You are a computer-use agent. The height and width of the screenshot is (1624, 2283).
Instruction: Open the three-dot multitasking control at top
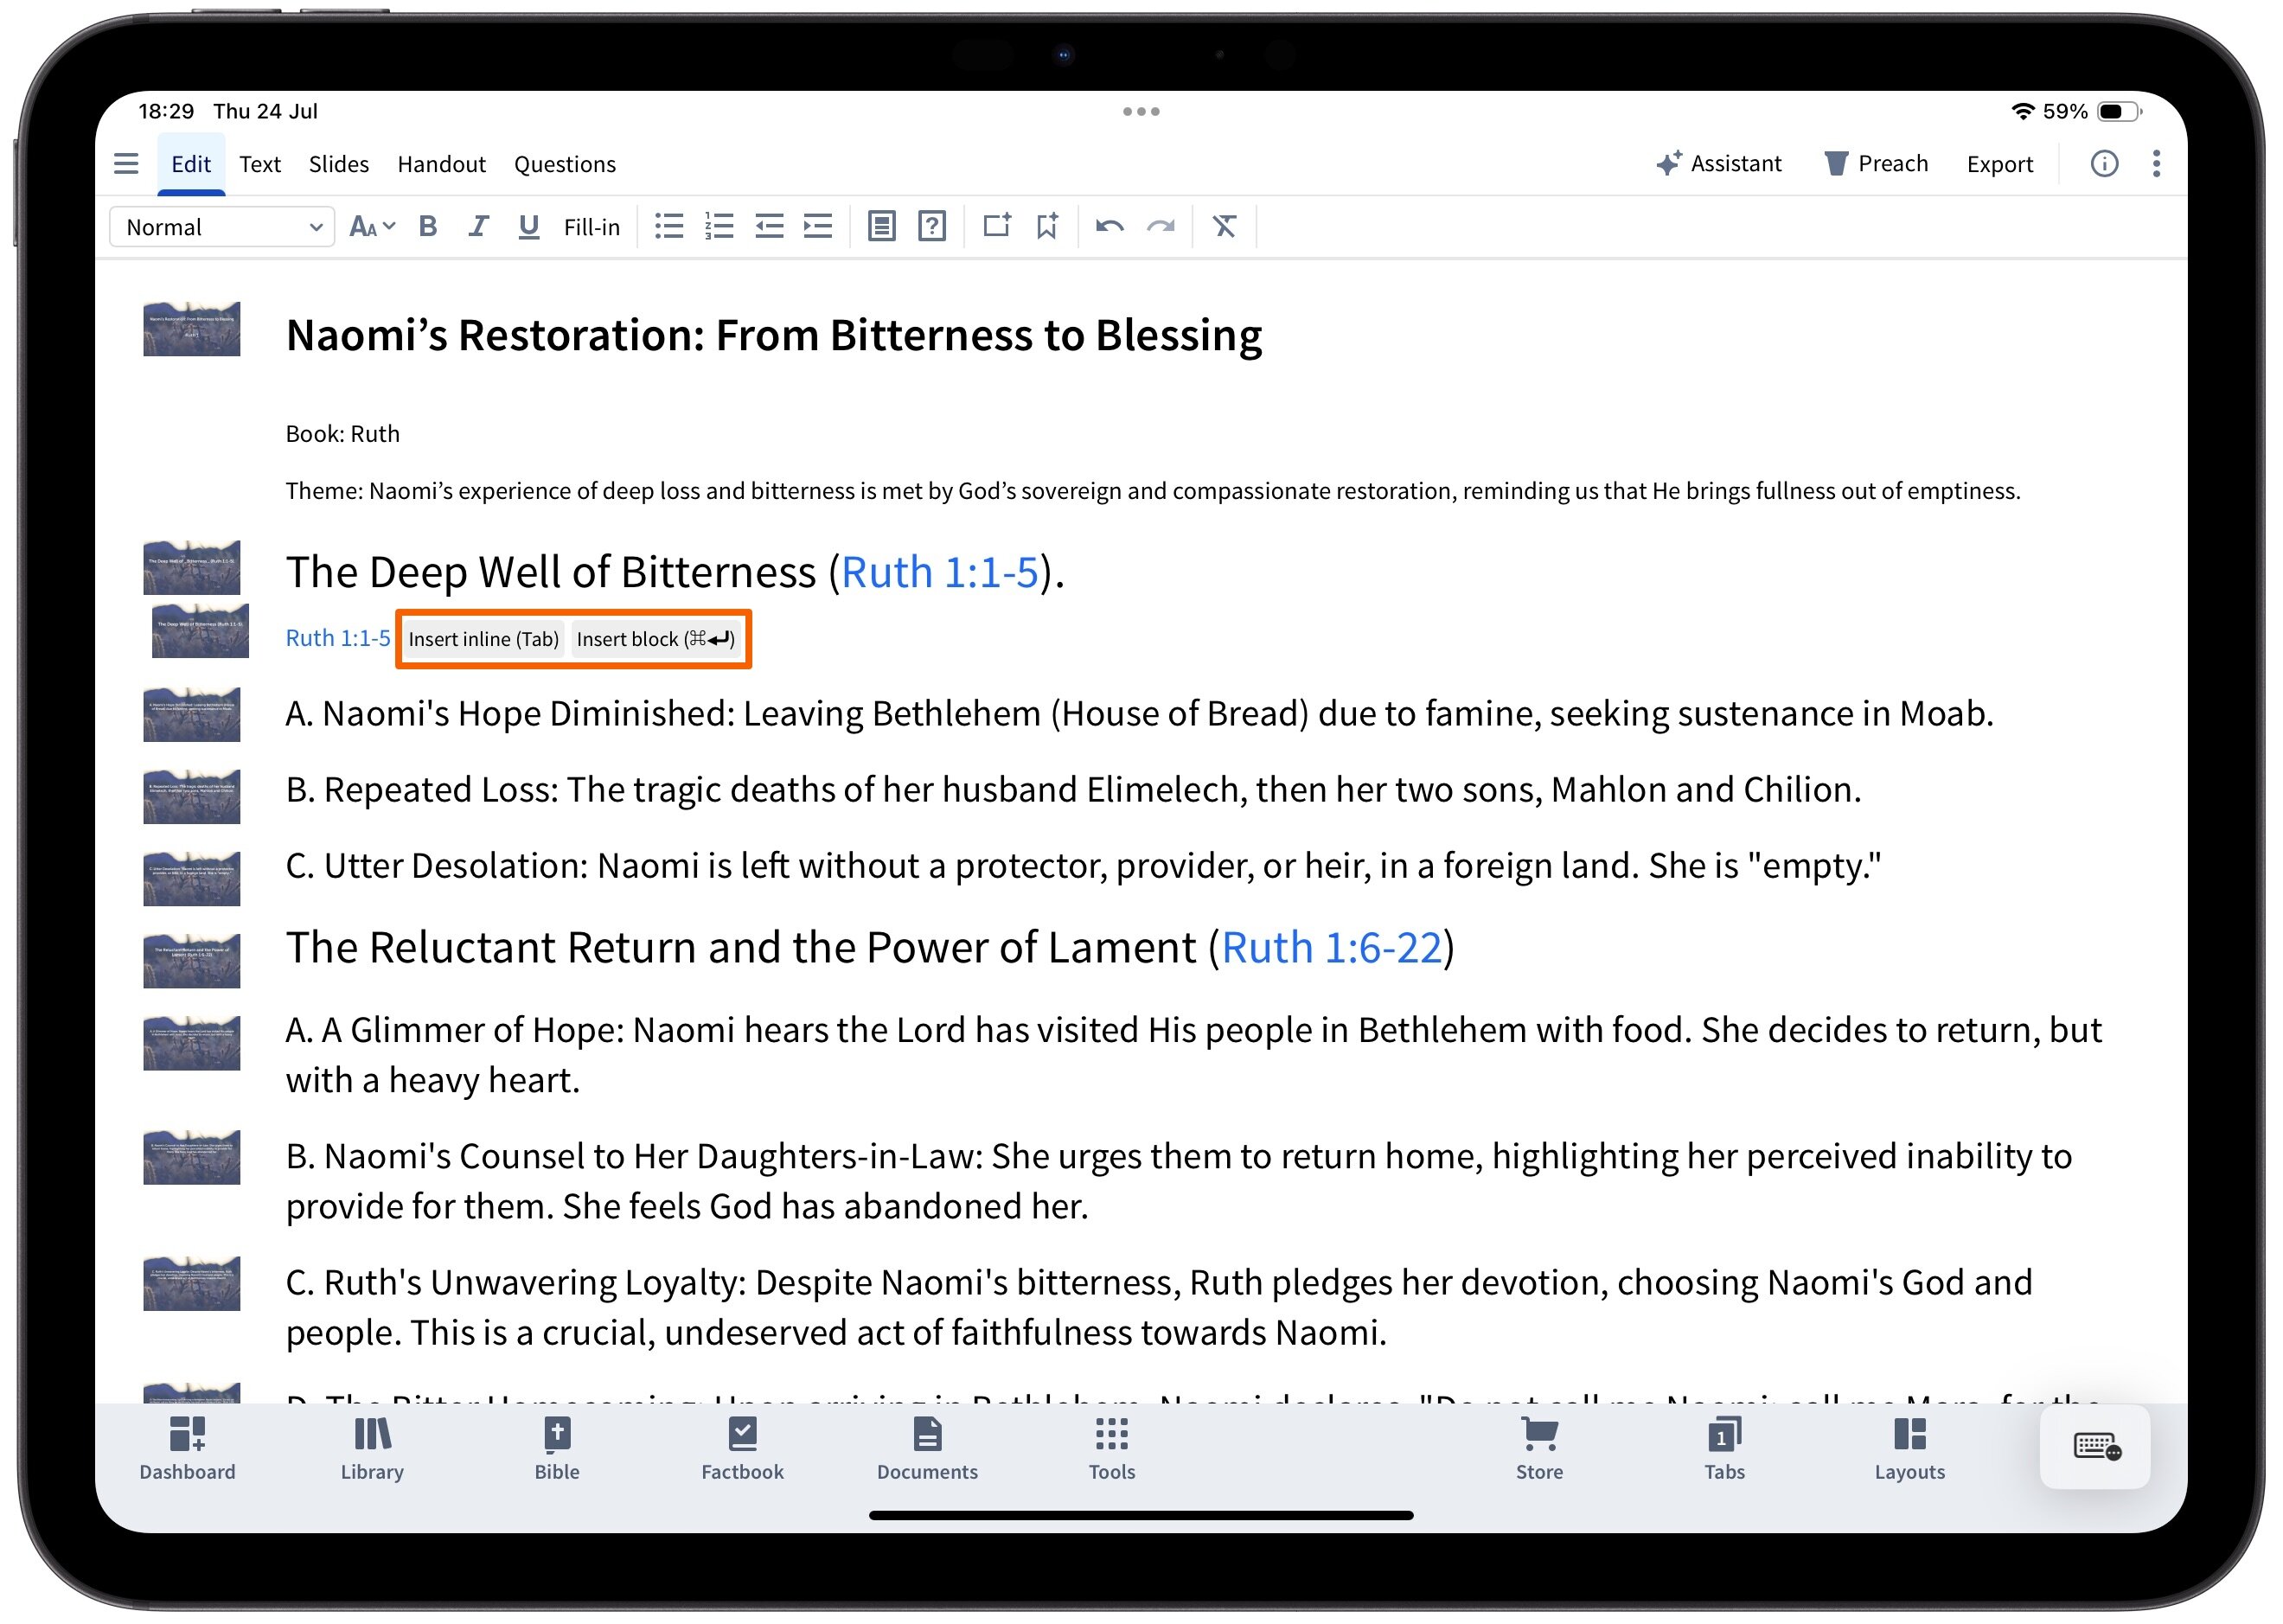[x=1141, y=111]
